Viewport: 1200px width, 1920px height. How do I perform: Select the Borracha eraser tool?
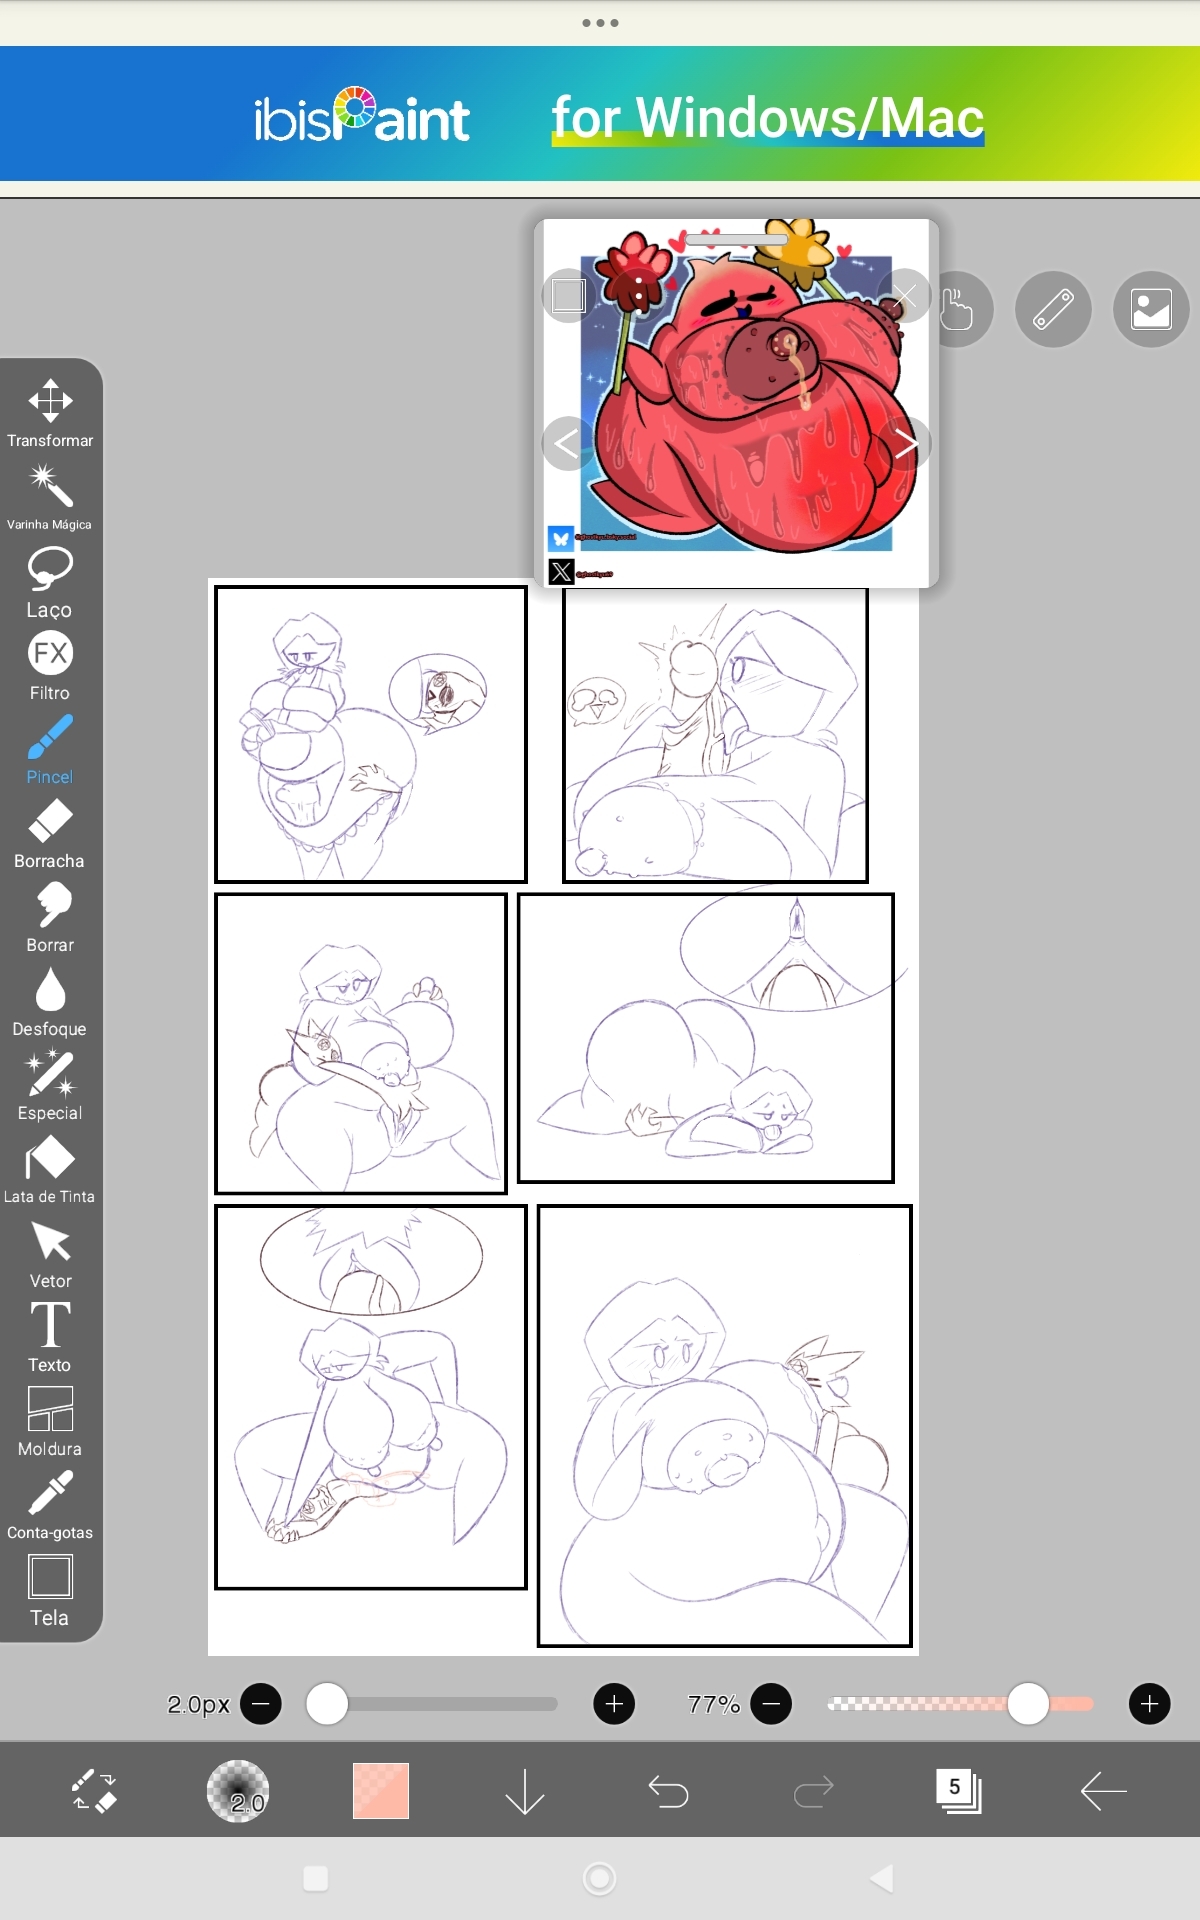pyautogui.click(x=50, y=833)
